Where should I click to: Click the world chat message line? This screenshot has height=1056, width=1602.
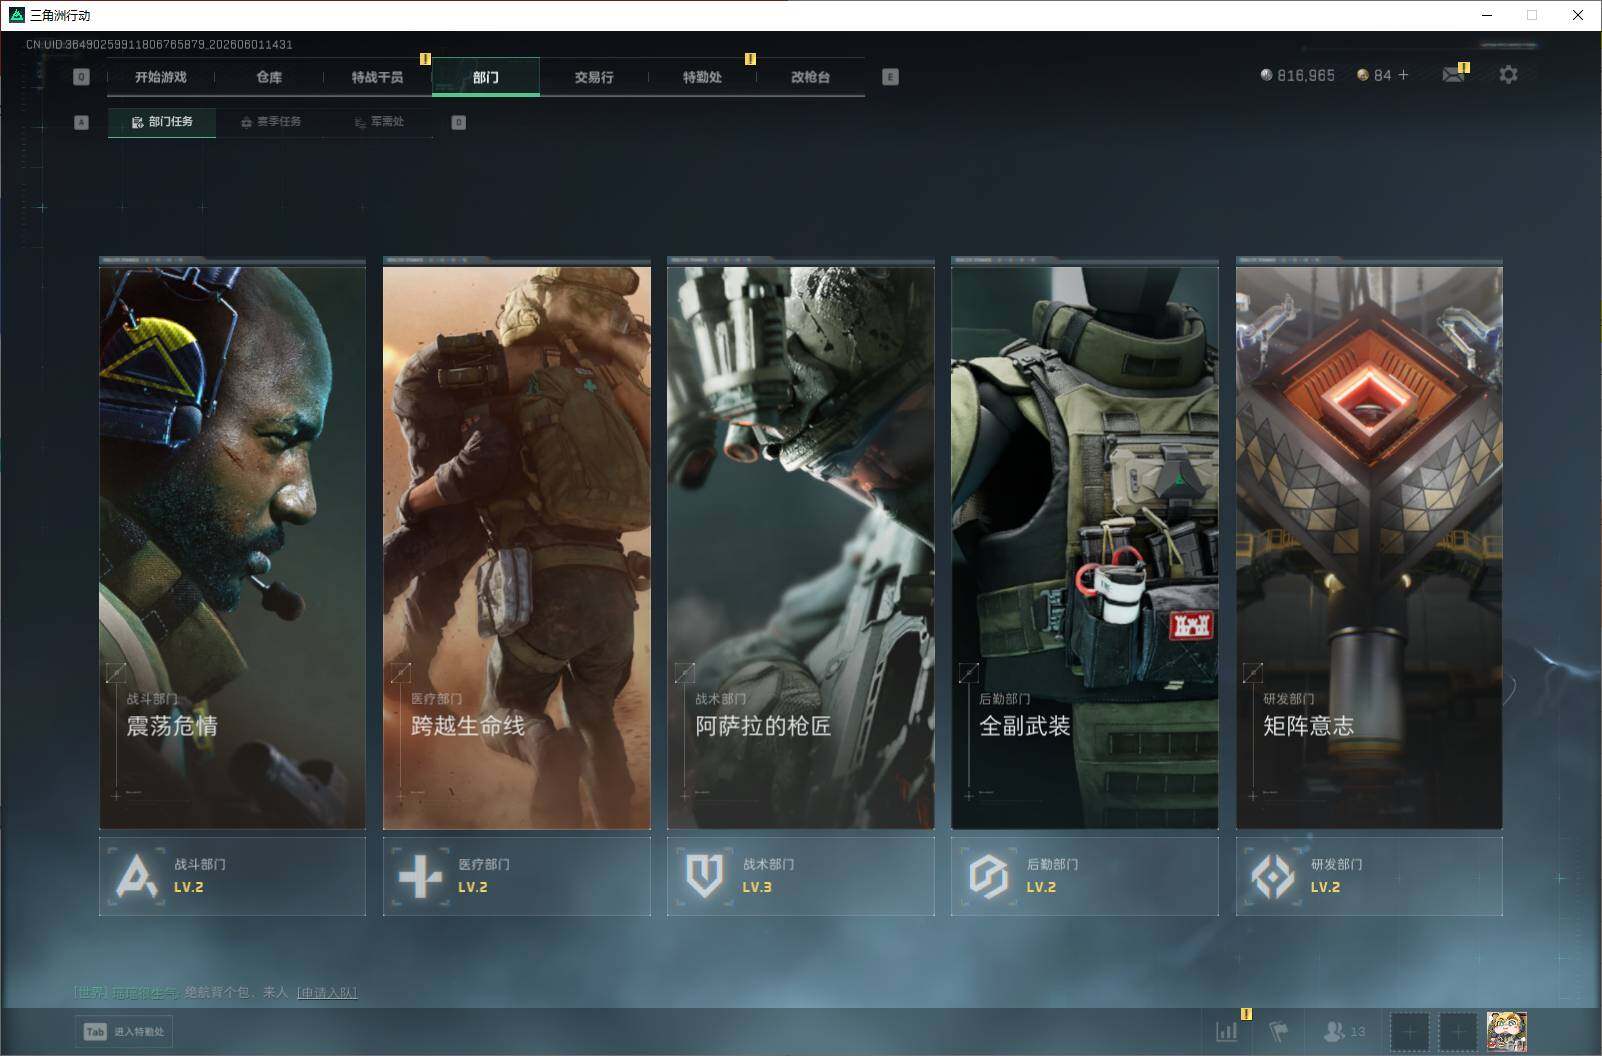tap(216, 992)
